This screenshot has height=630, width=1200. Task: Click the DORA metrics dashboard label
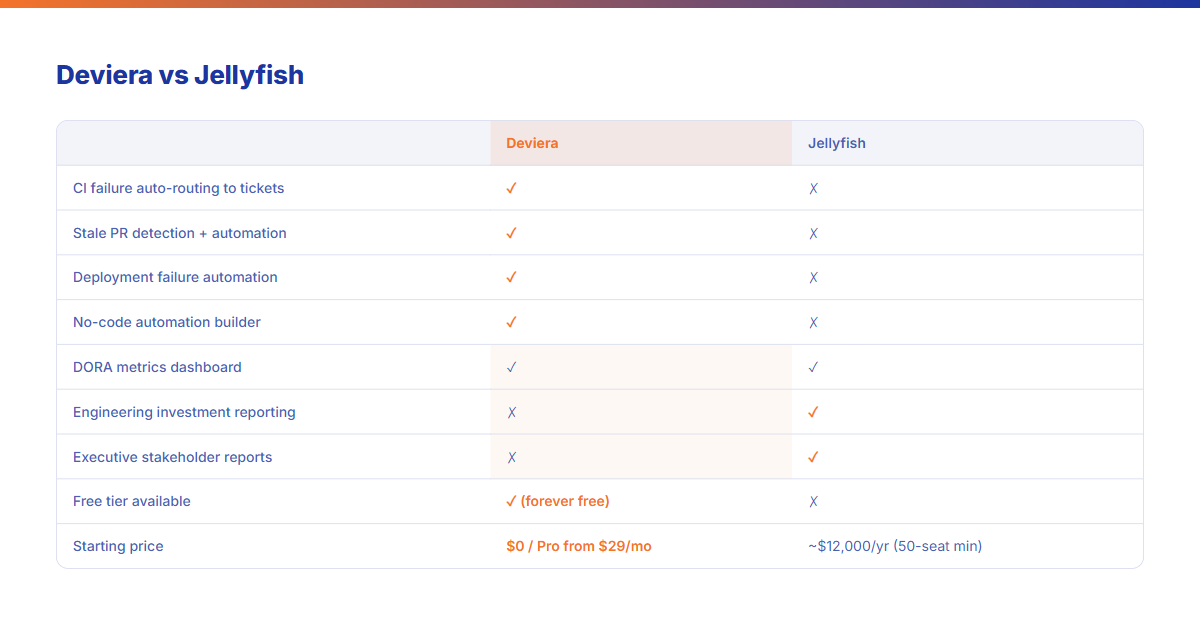pos(157,367)
